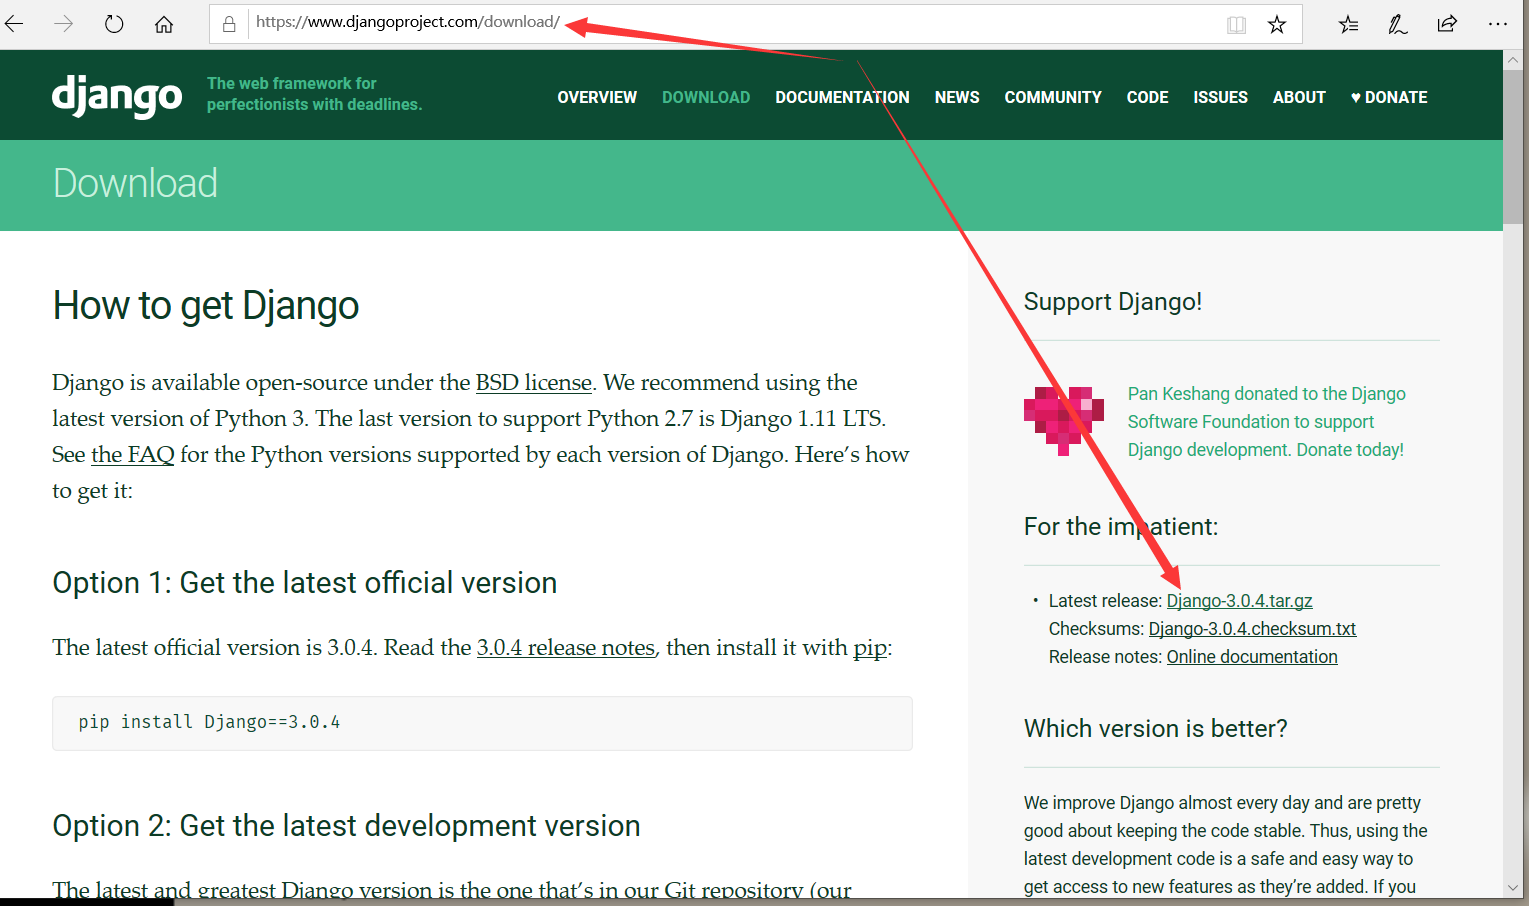Click the Pan Keshang donation message link

coord(1266,422)
